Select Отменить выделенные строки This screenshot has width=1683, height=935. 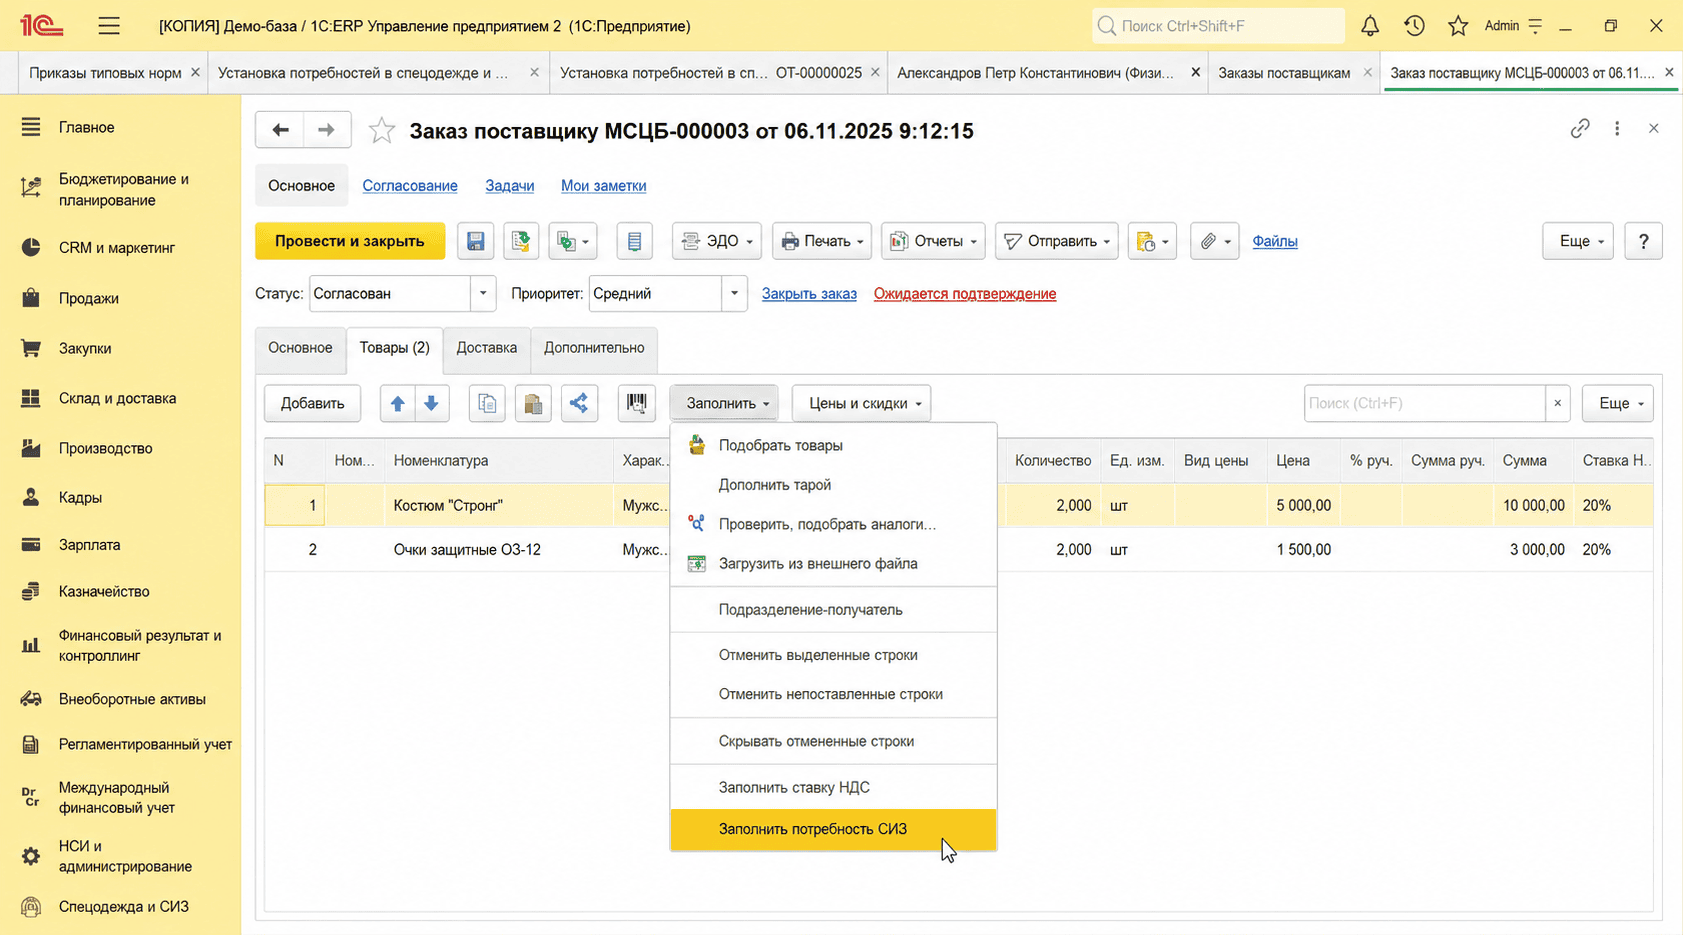tap(833, 655)
